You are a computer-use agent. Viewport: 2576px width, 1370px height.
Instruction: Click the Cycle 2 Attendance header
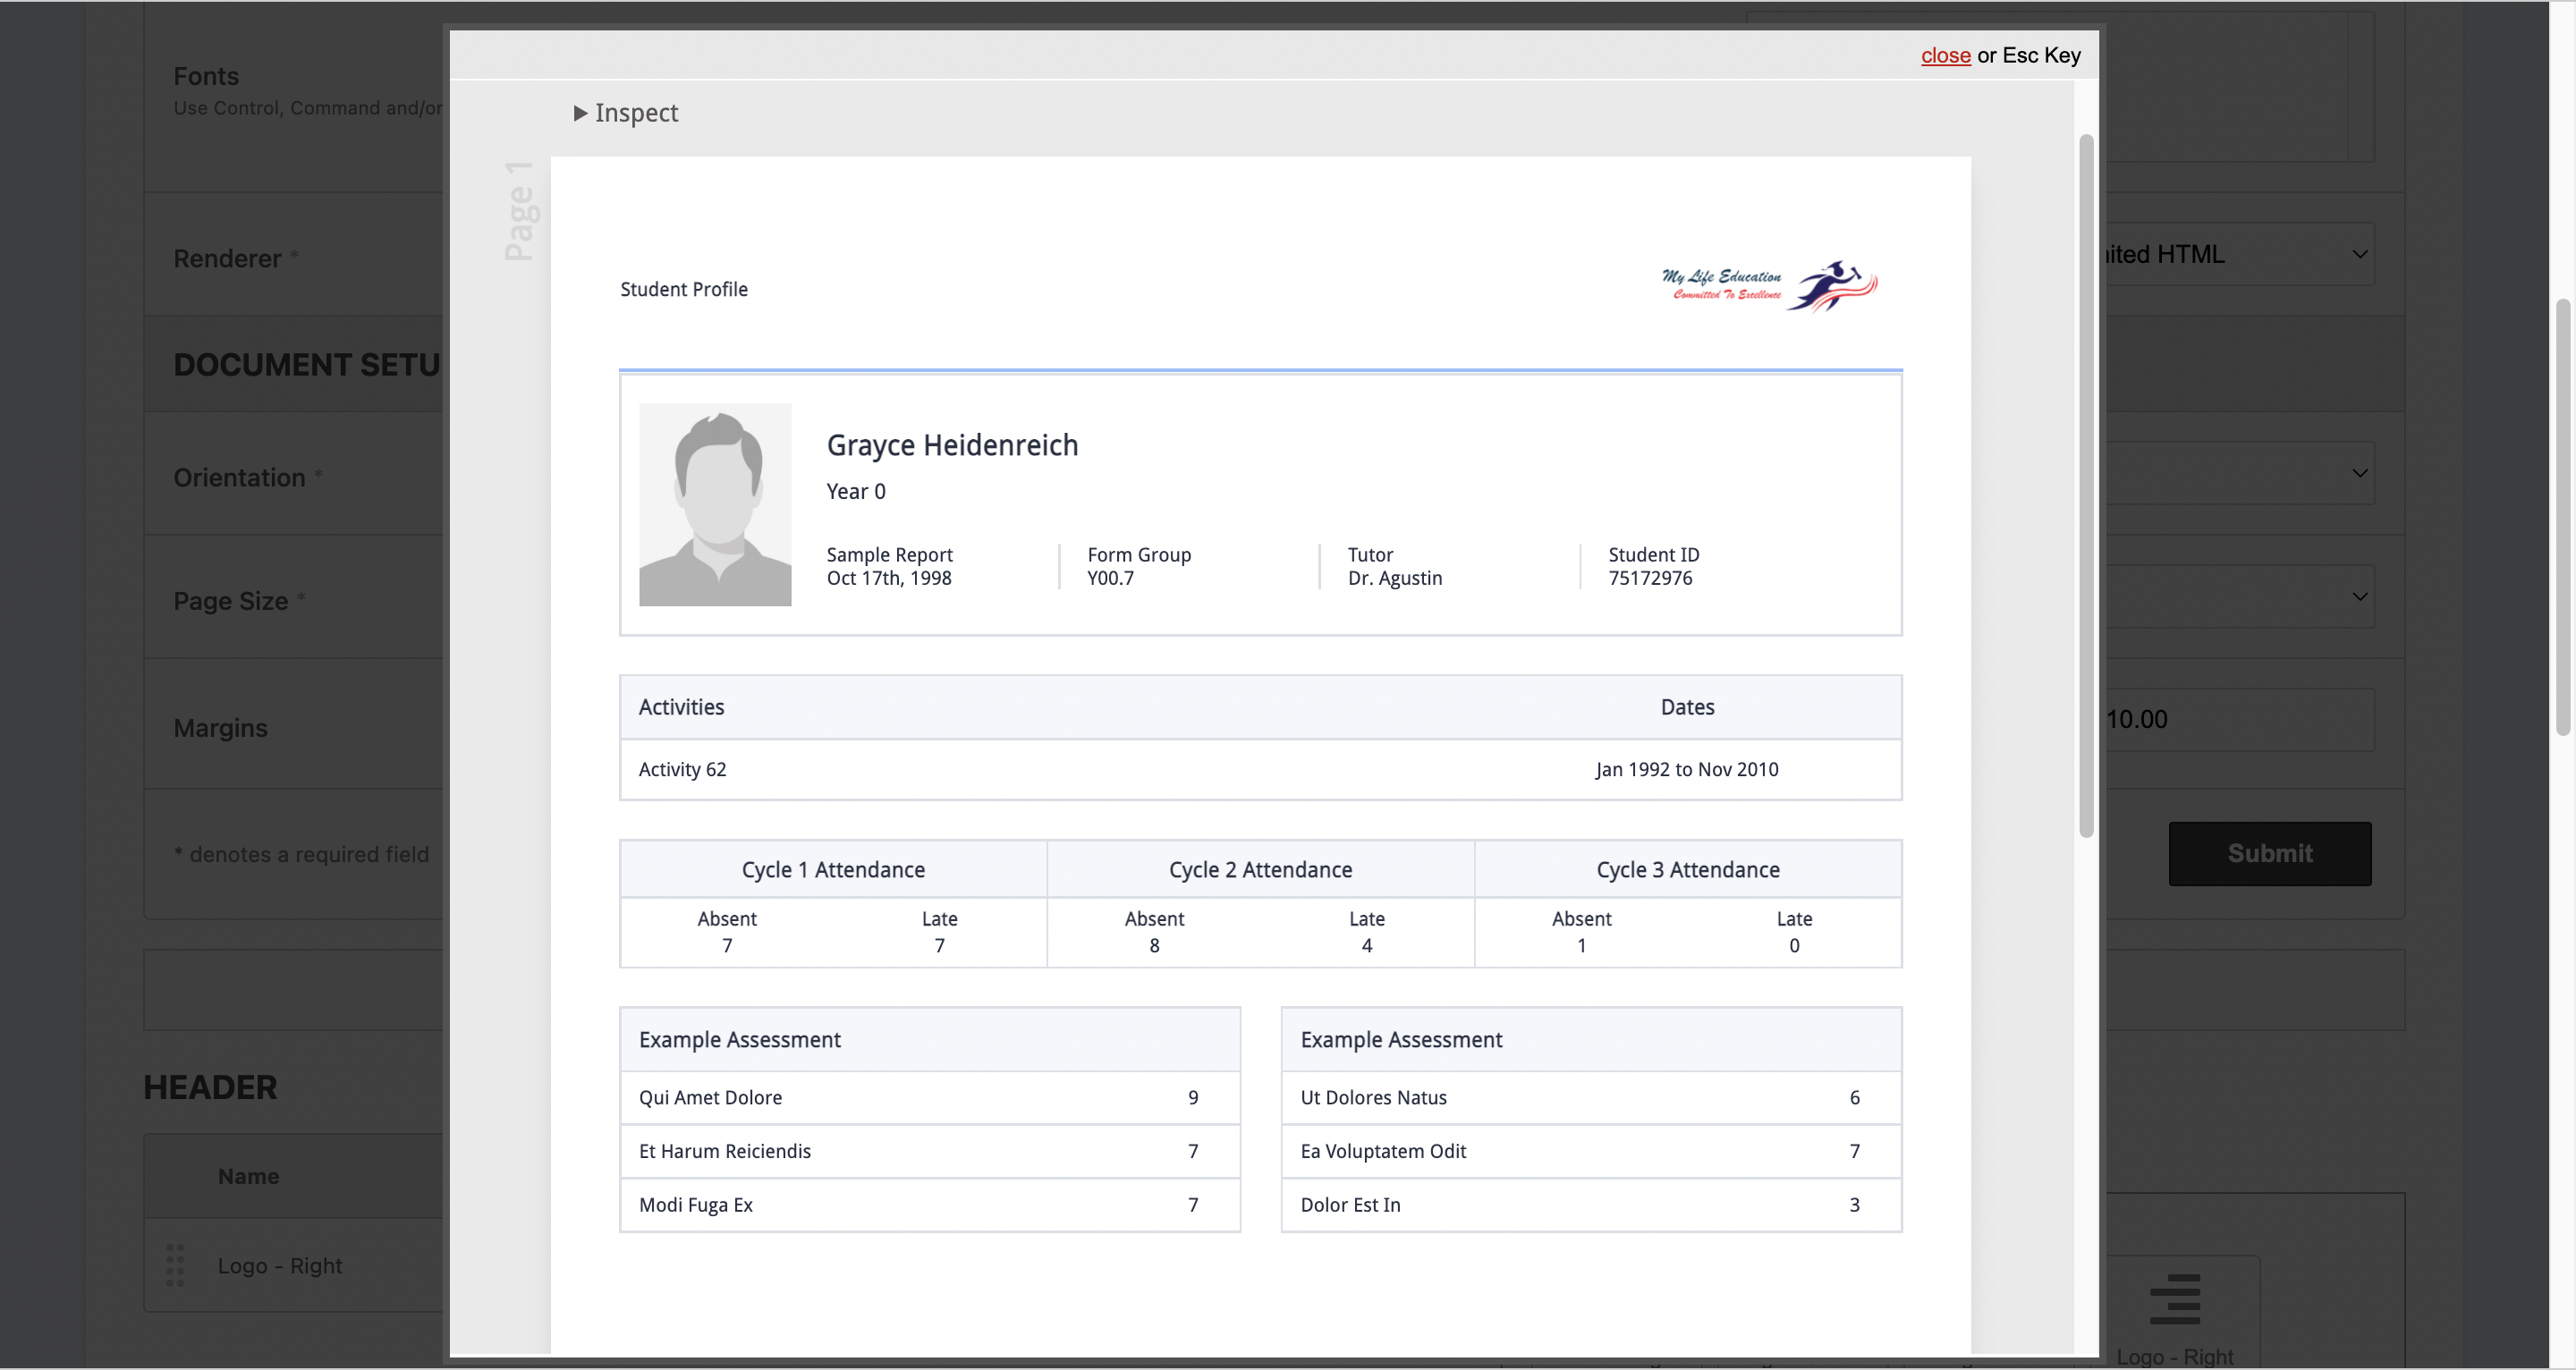tap(1260, 870)
